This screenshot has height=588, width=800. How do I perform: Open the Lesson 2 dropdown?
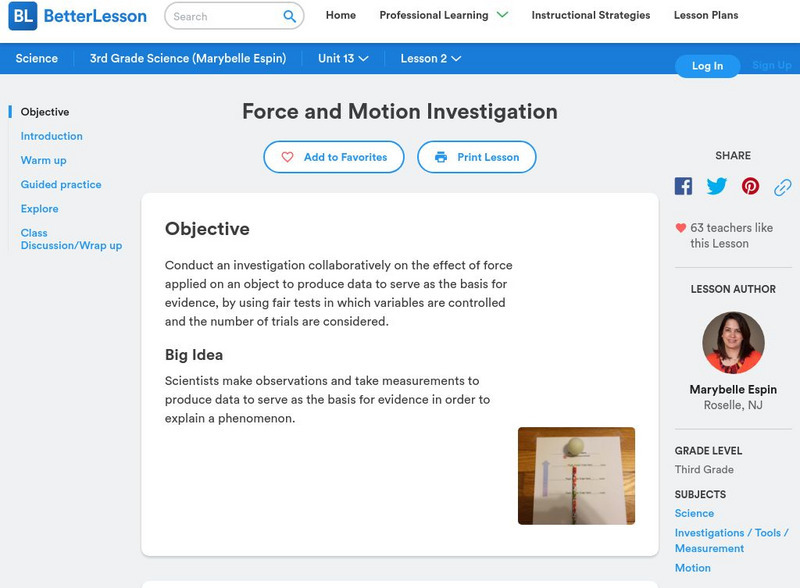click(x=431, y=58)
